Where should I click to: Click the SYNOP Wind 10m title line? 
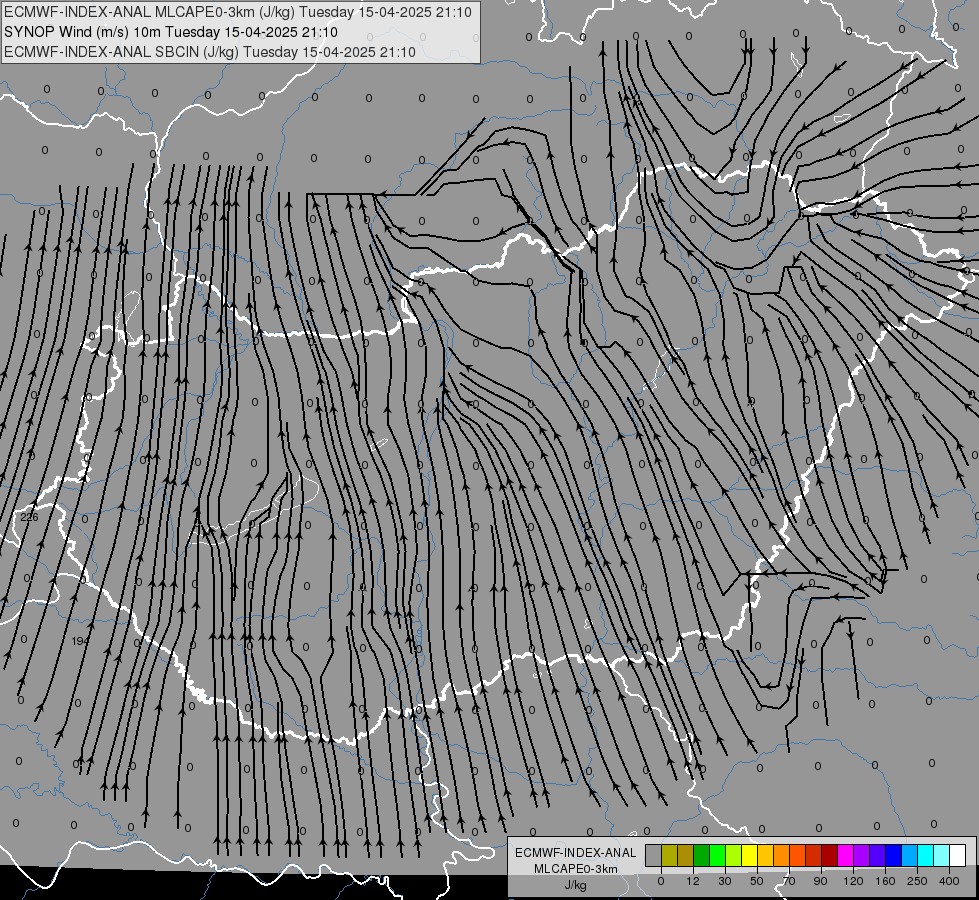coord(170,32)
